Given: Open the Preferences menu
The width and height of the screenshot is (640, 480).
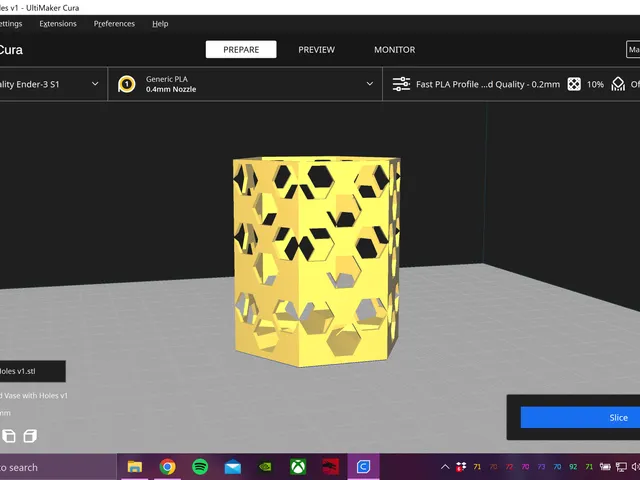Looking at the screenshot, I should click(114, 24).
